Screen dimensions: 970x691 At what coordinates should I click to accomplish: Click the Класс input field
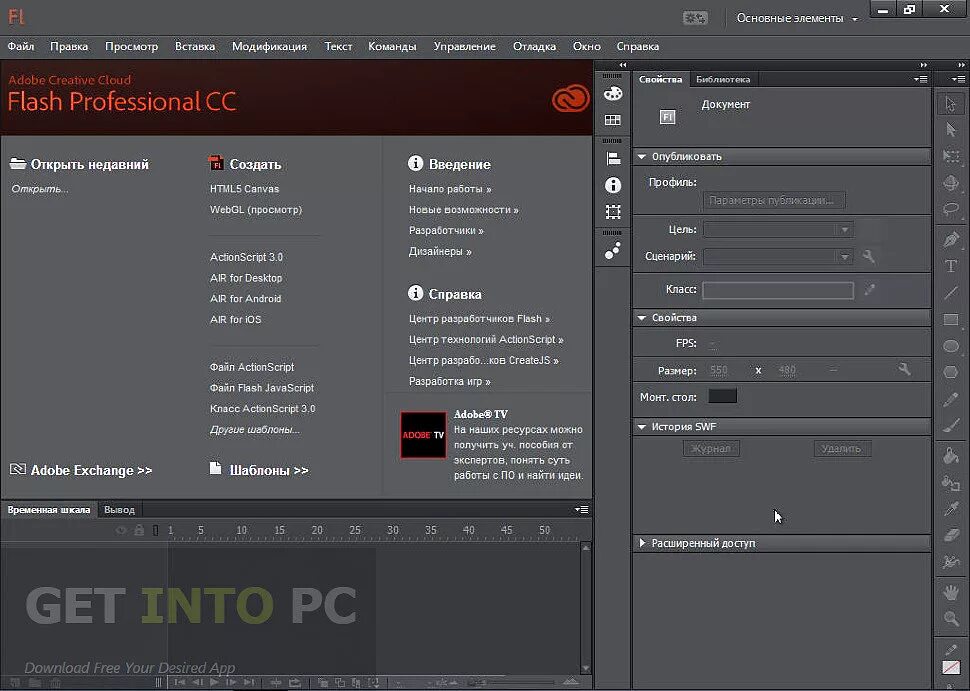778,290
